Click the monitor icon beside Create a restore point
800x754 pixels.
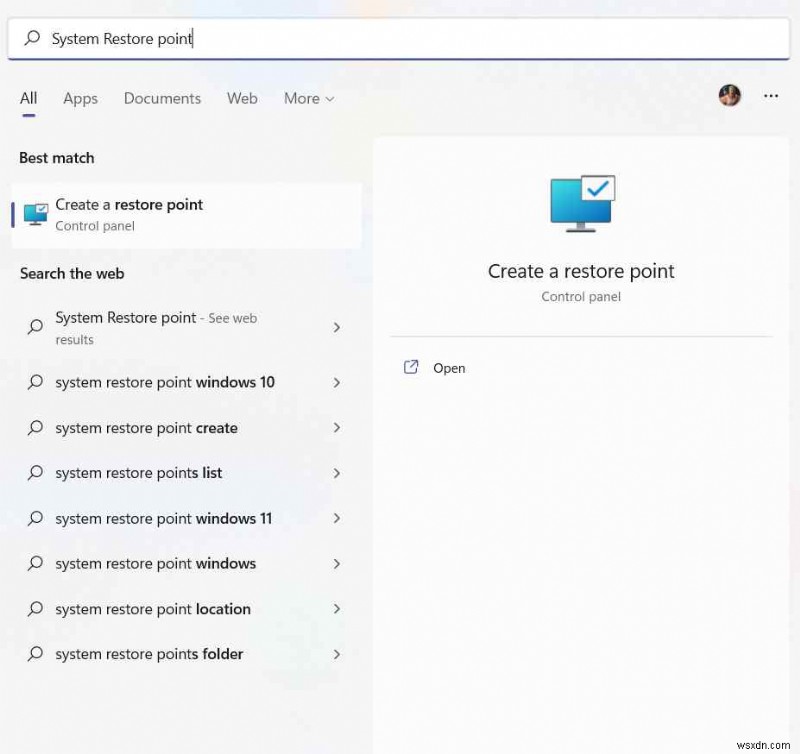pos(36,214)
